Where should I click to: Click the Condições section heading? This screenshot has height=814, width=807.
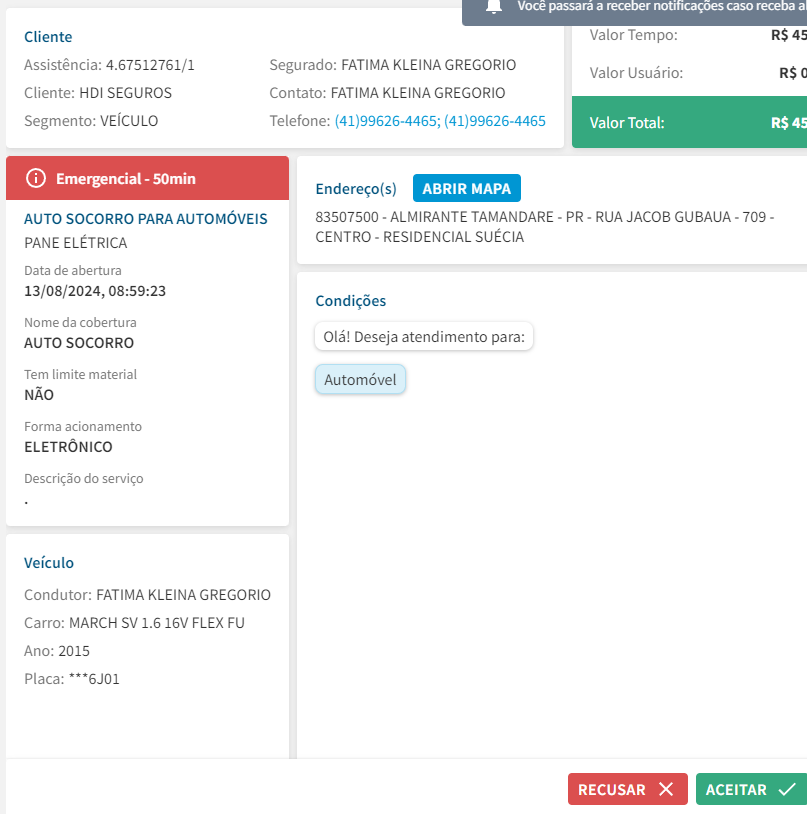click(350, 301)
